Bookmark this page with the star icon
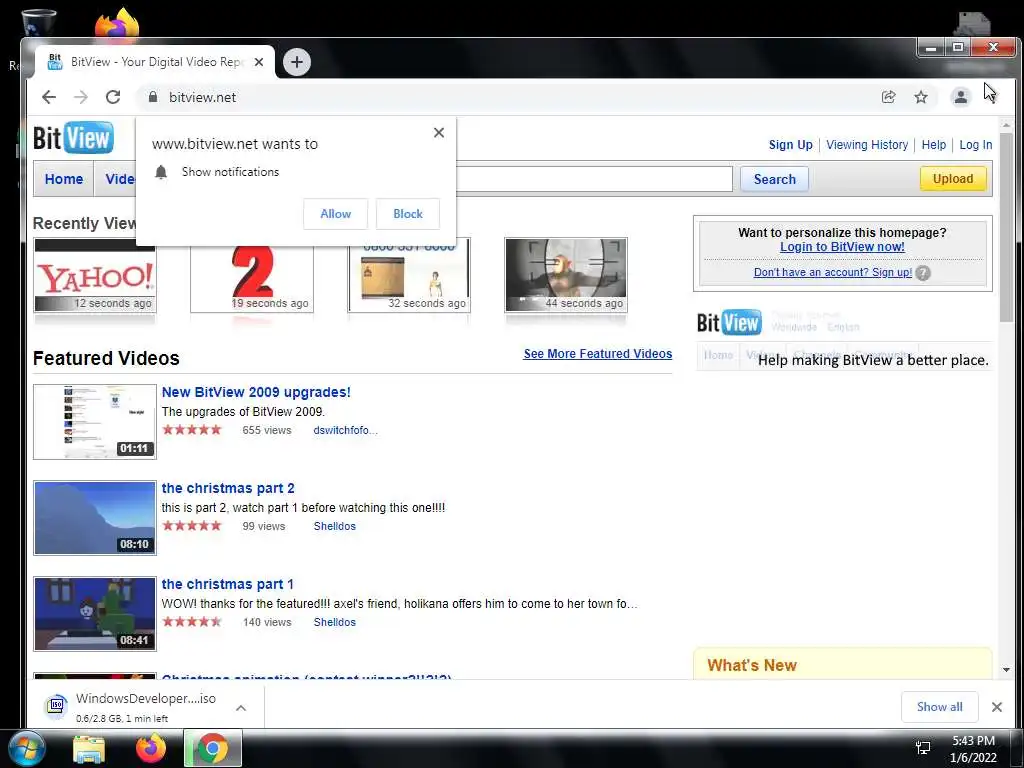The height and width of the screenshot is (768, 1024). [921, 97]
